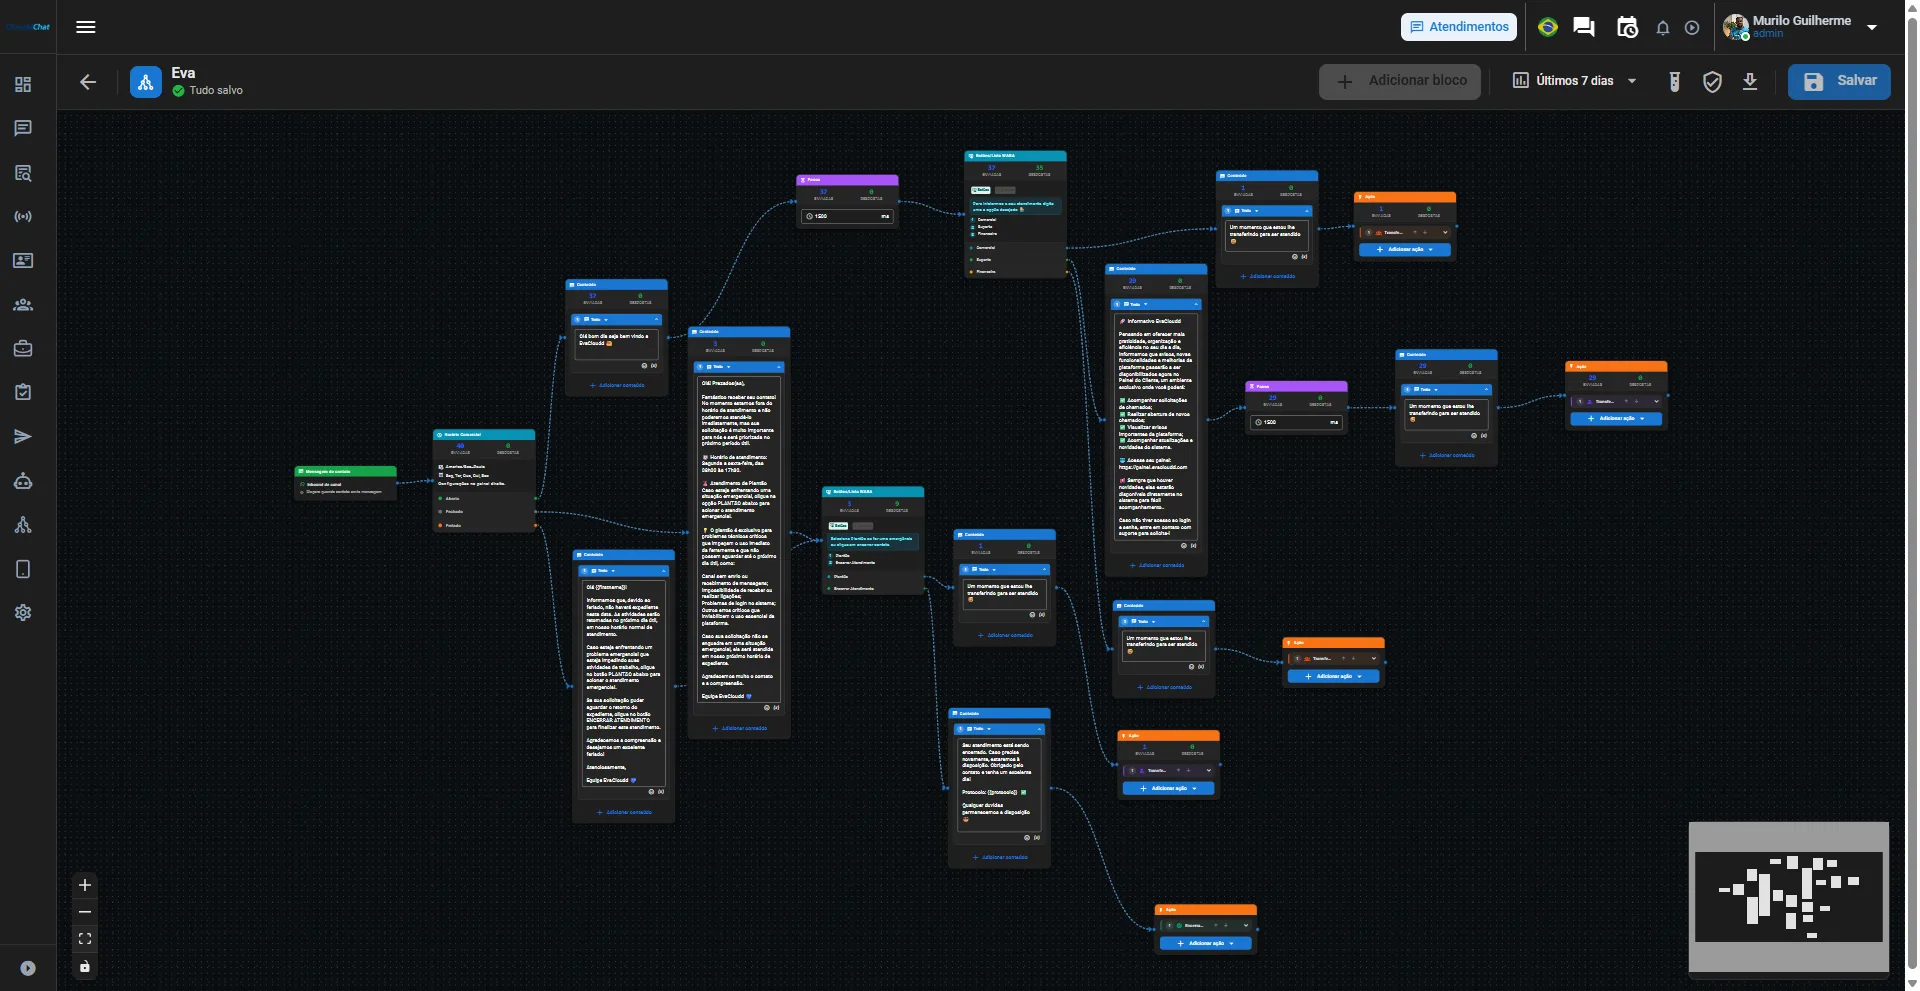This screenshot has height=991, width=1920.
Task: Open Texto dropdown in the feriado message block
Action: point(603,571)
